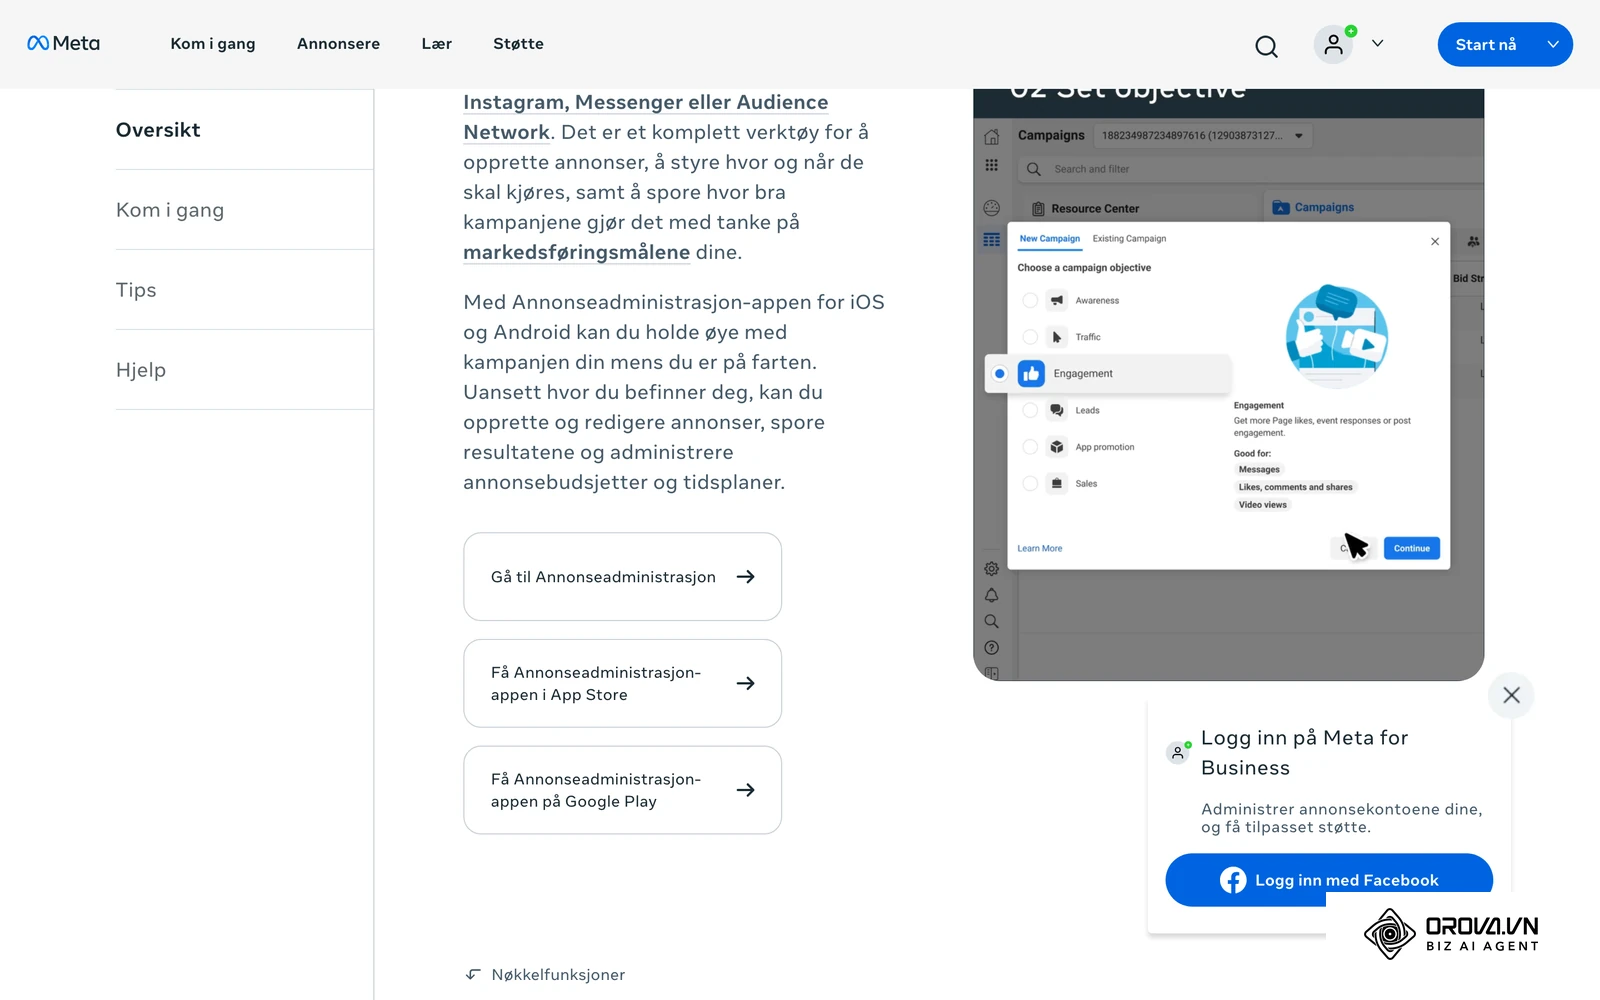
Task: Click the Search and filter field
Action: pos(1250,169)
